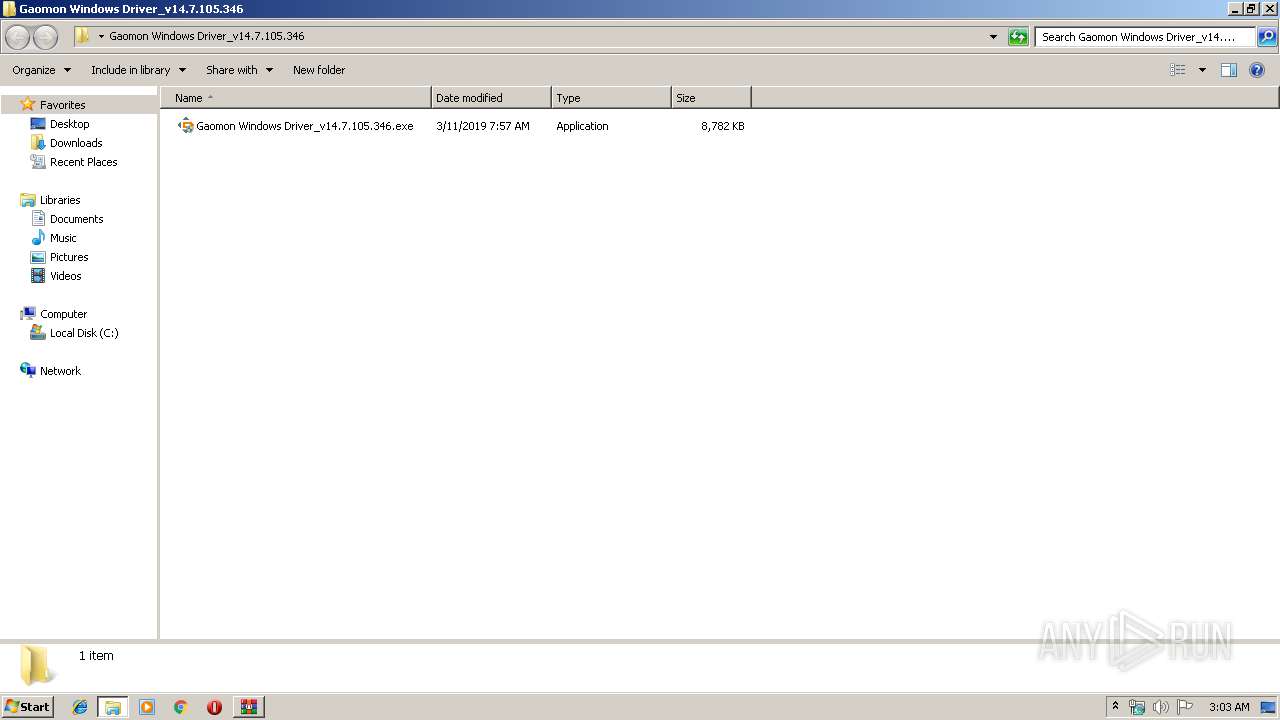Select Computer in the navigation pane
The width and height of the screenshot is (1280, 720).
point(63,314)
